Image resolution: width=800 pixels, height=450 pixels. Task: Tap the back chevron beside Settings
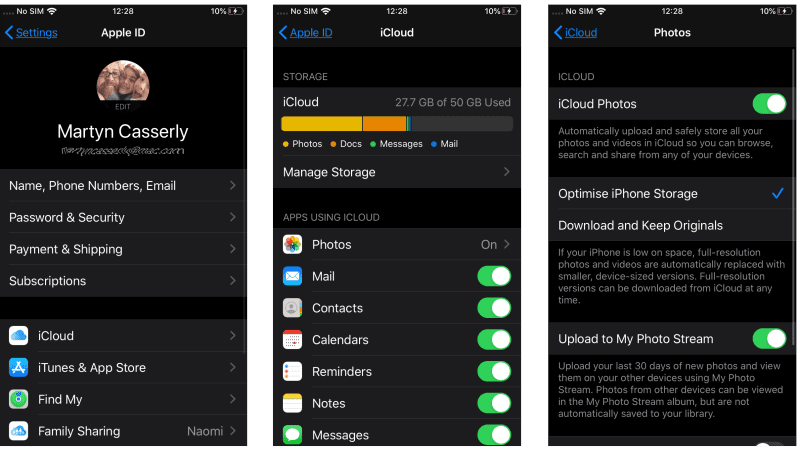point(9,33)
